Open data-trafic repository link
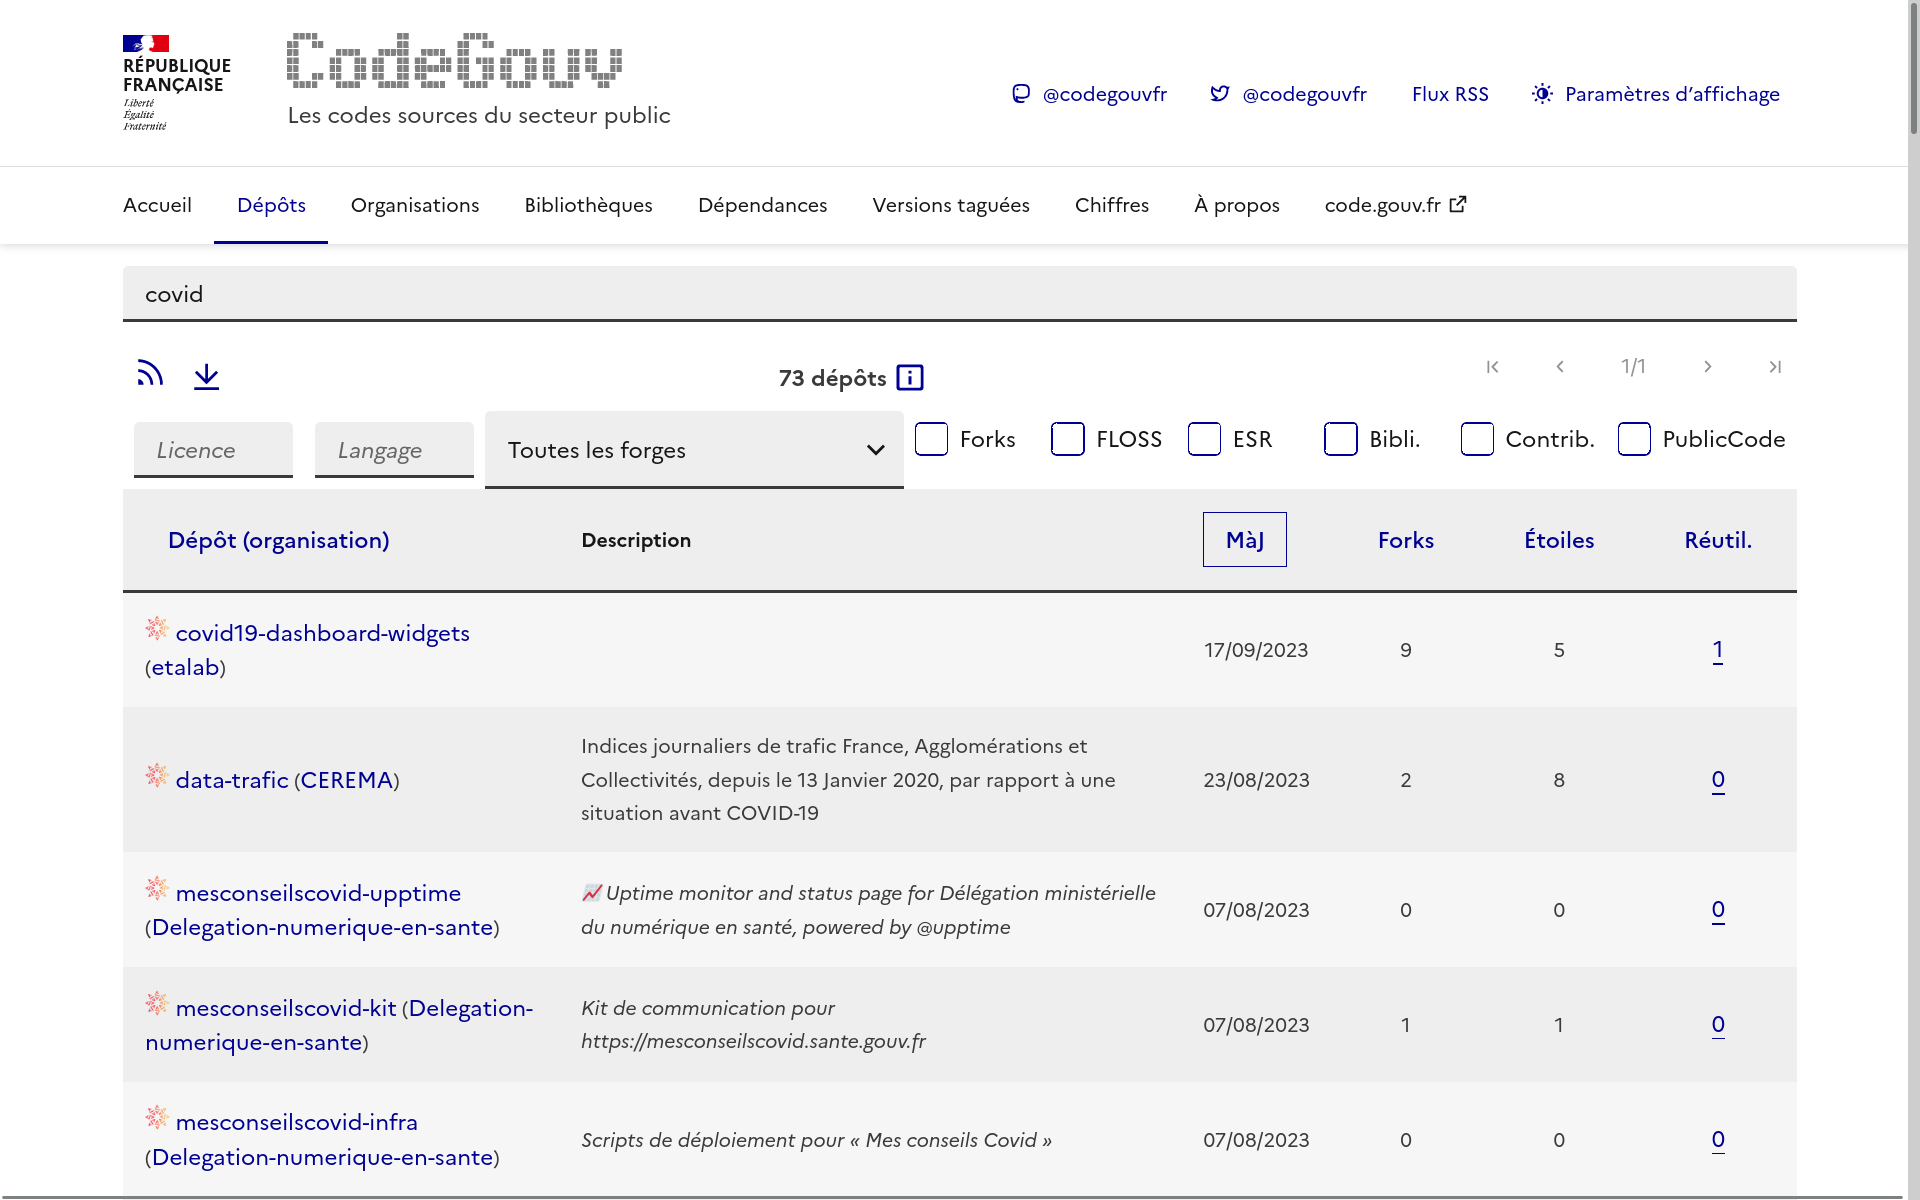The height and width of the screenshot is (1200, 1920). pyautogui.click(x=232, y=780)
